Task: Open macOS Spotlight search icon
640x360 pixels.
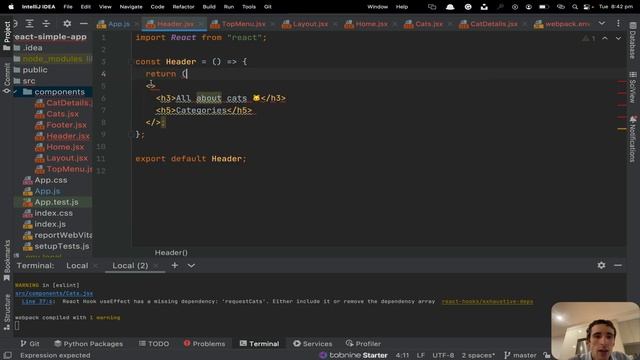Action: (x=575, y=7)
